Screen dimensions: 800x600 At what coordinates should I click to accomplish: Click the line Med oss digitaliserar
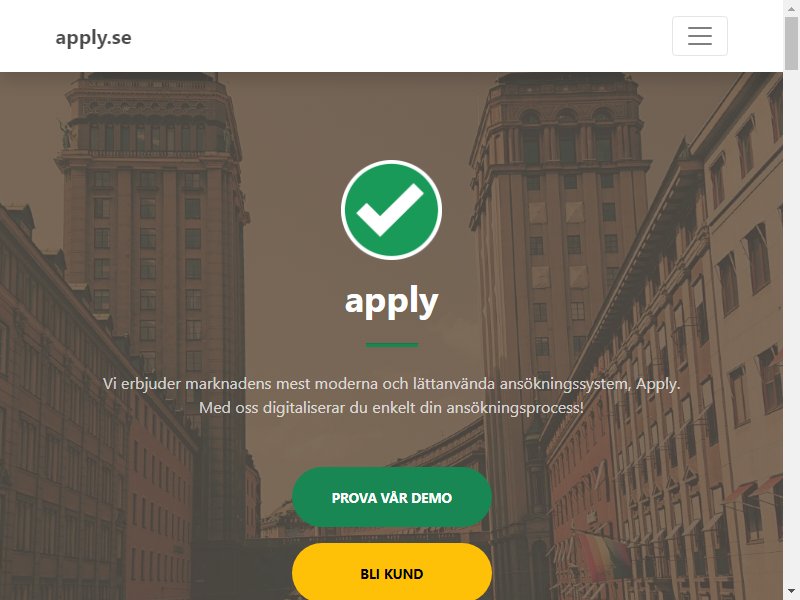coord(391,408)
